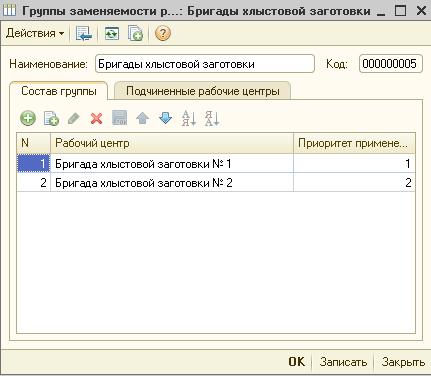Viewport: 431px width, 376px height.
Task: Close the window with the title bar X
Action: [421, 11]
